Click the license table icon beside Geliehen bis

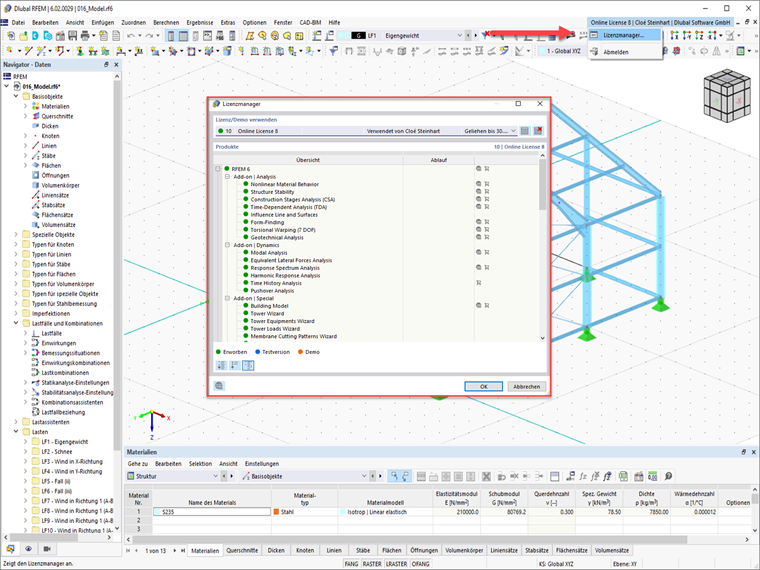tap(524, 131)
